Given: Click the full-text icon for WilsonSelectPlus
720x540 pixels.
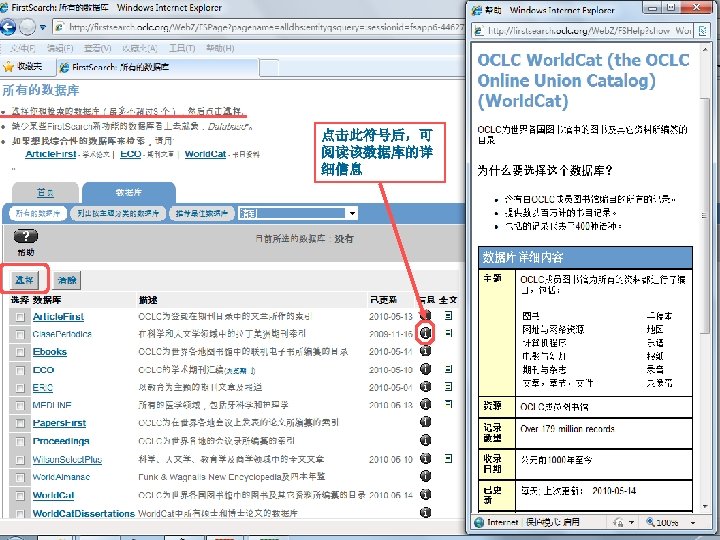Looking at the screenshot, I should click(x=449, y=458).
